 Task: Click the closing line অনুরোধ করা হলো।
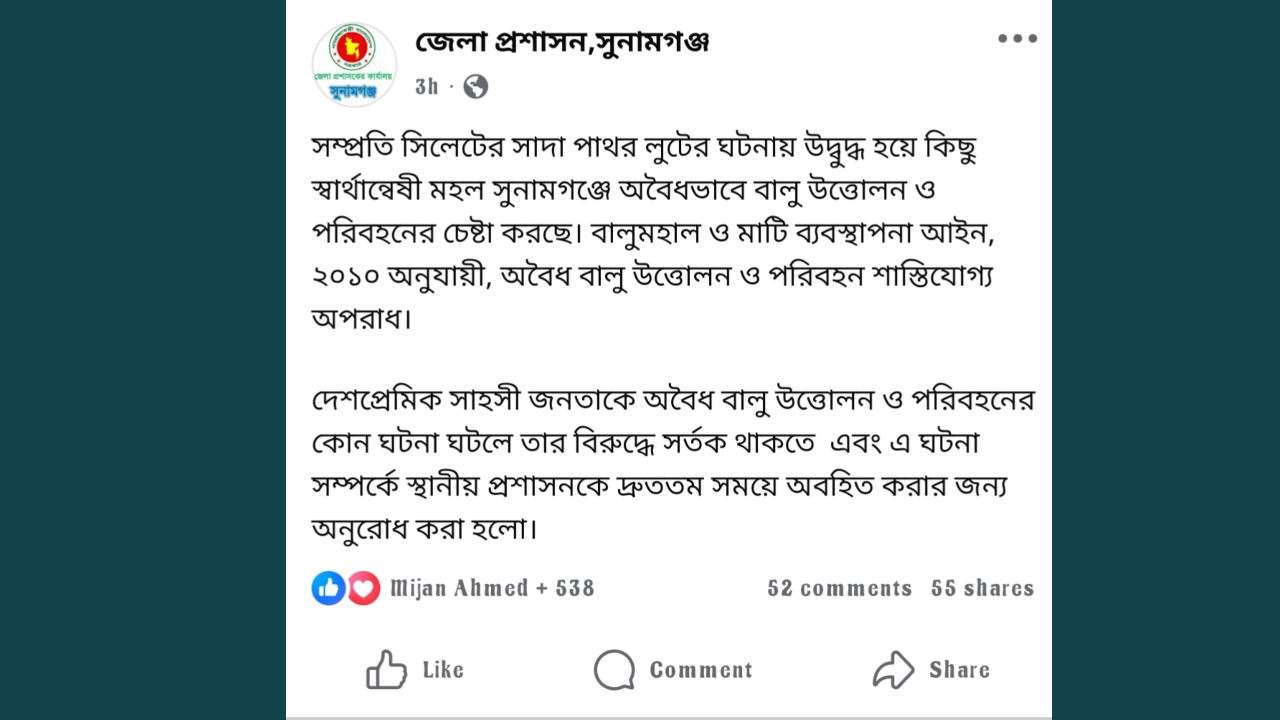425,528
